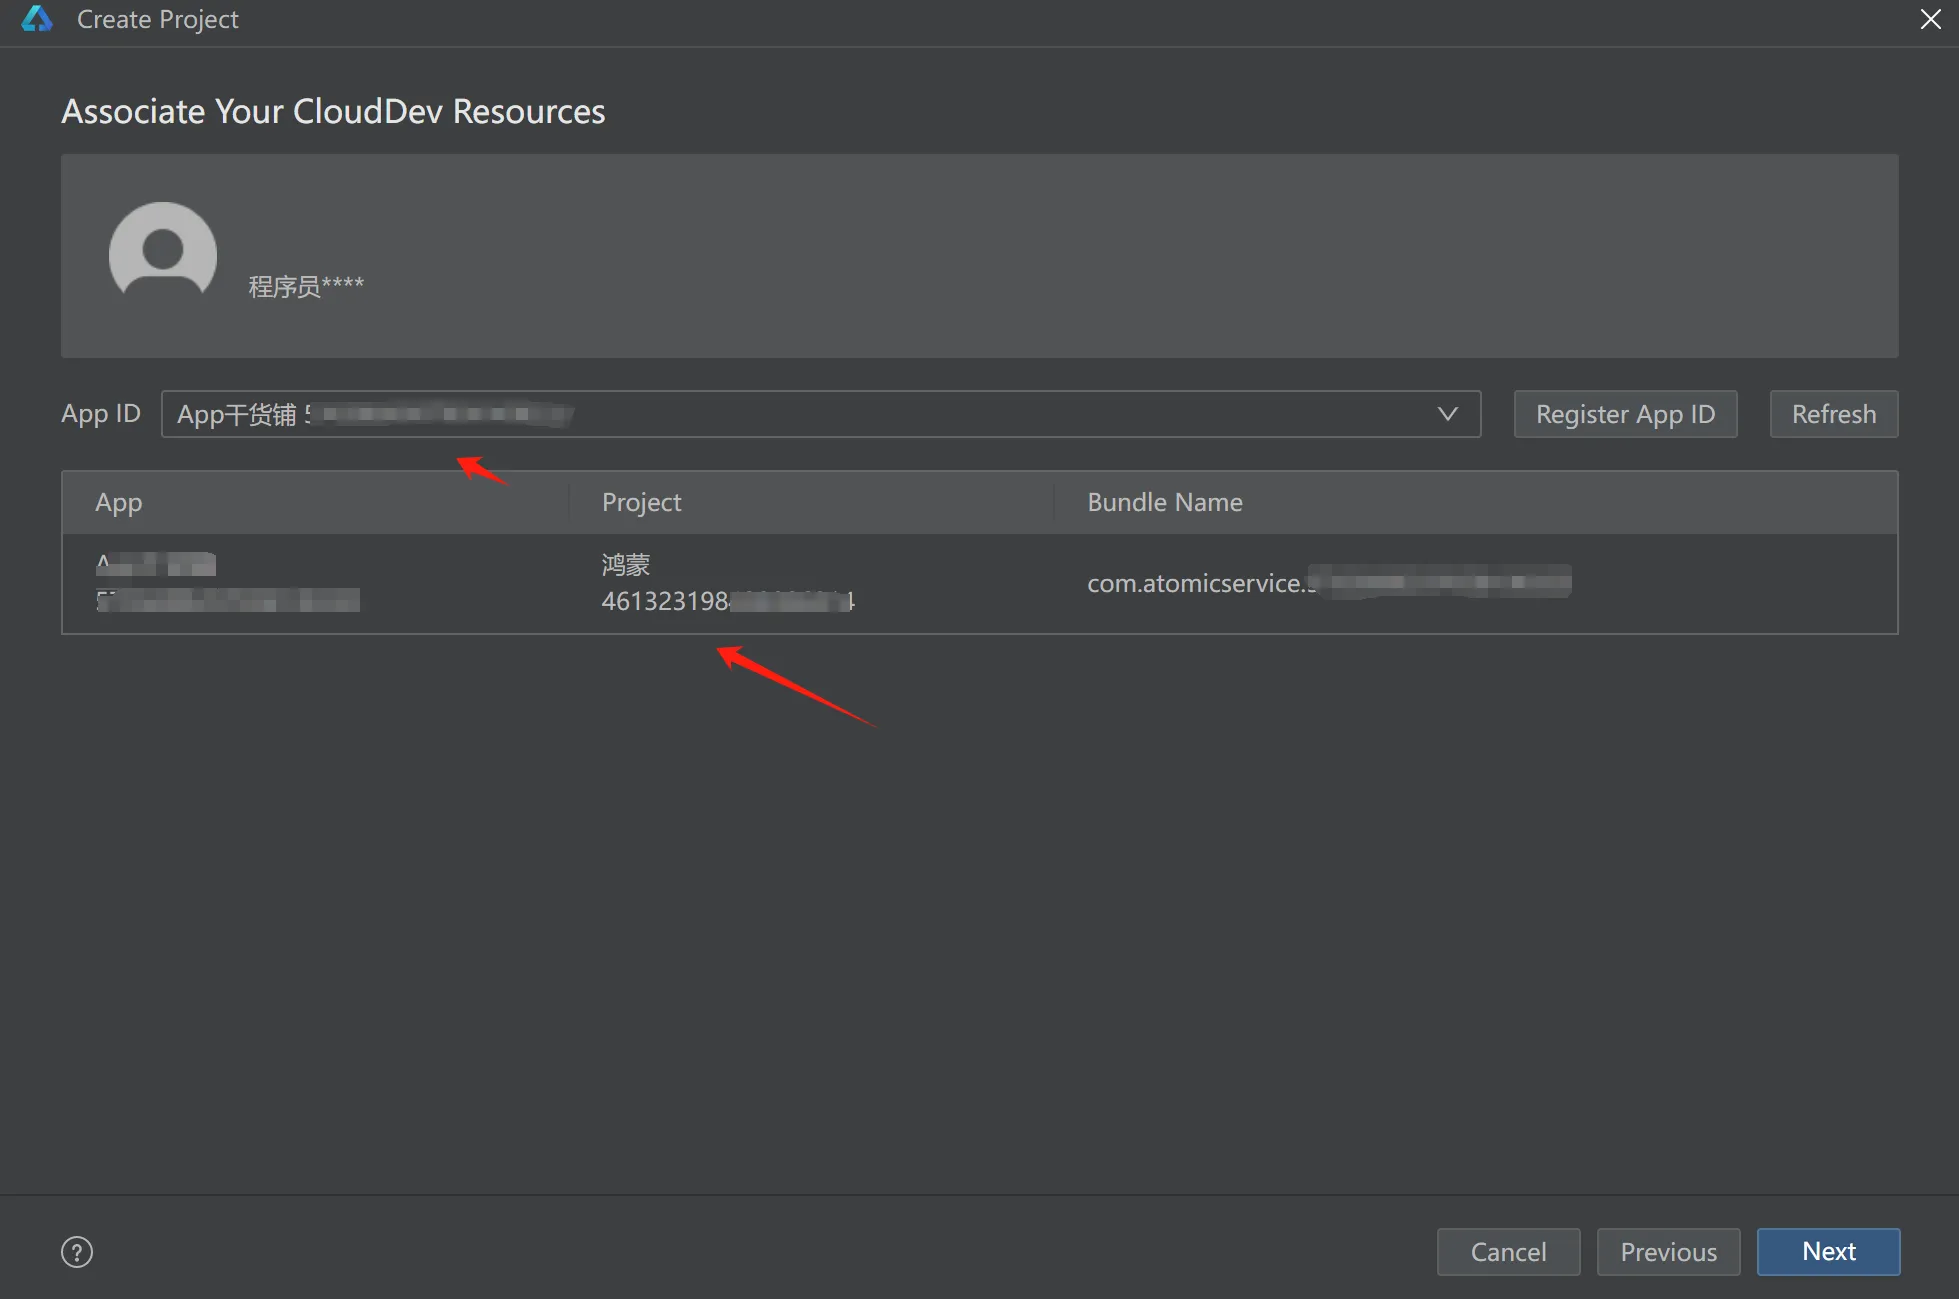Click the App ID combo box field
1959x1299 pixels.
coord(820,414)
